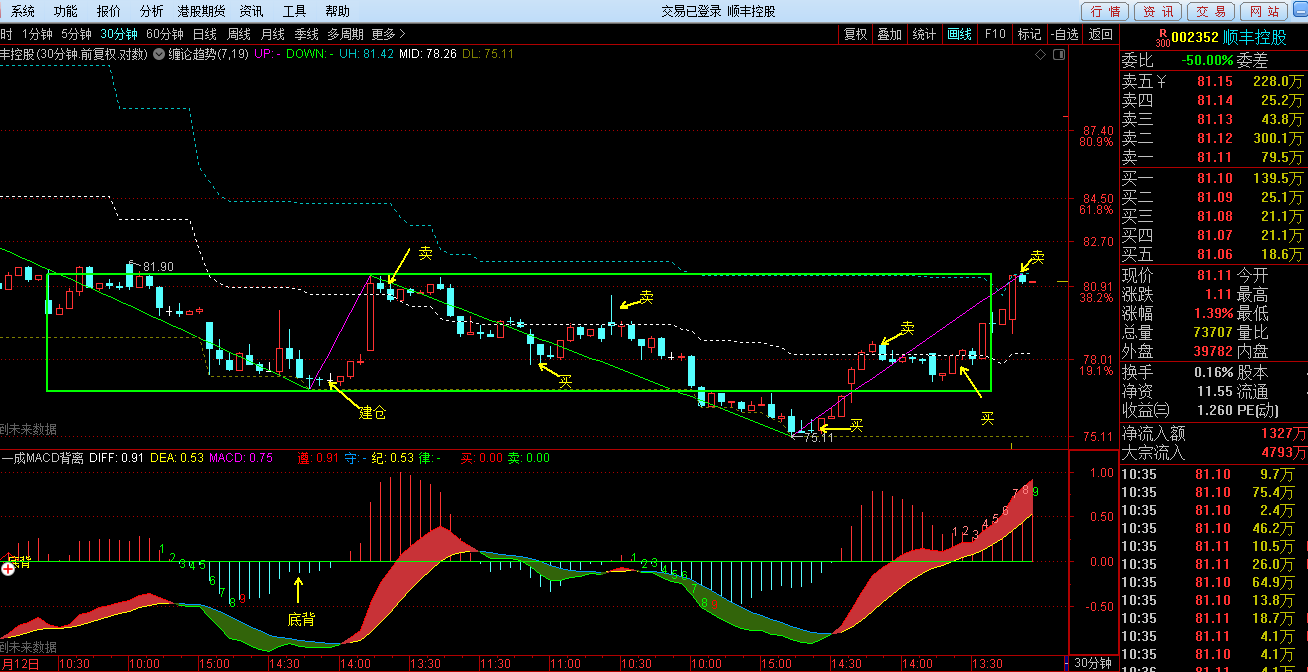Click the diamond icon above the chart
Screen dimensions: 1308x672
[x=1039, y=54]
